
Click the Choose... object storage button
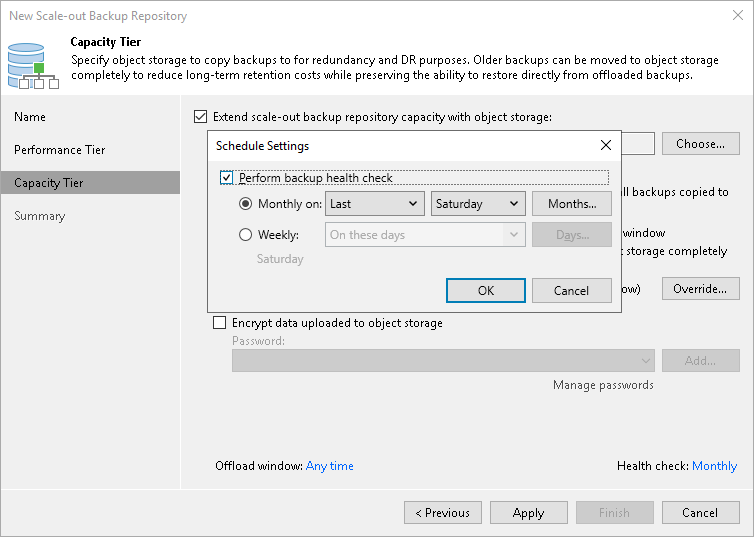(x=700, y=144)
